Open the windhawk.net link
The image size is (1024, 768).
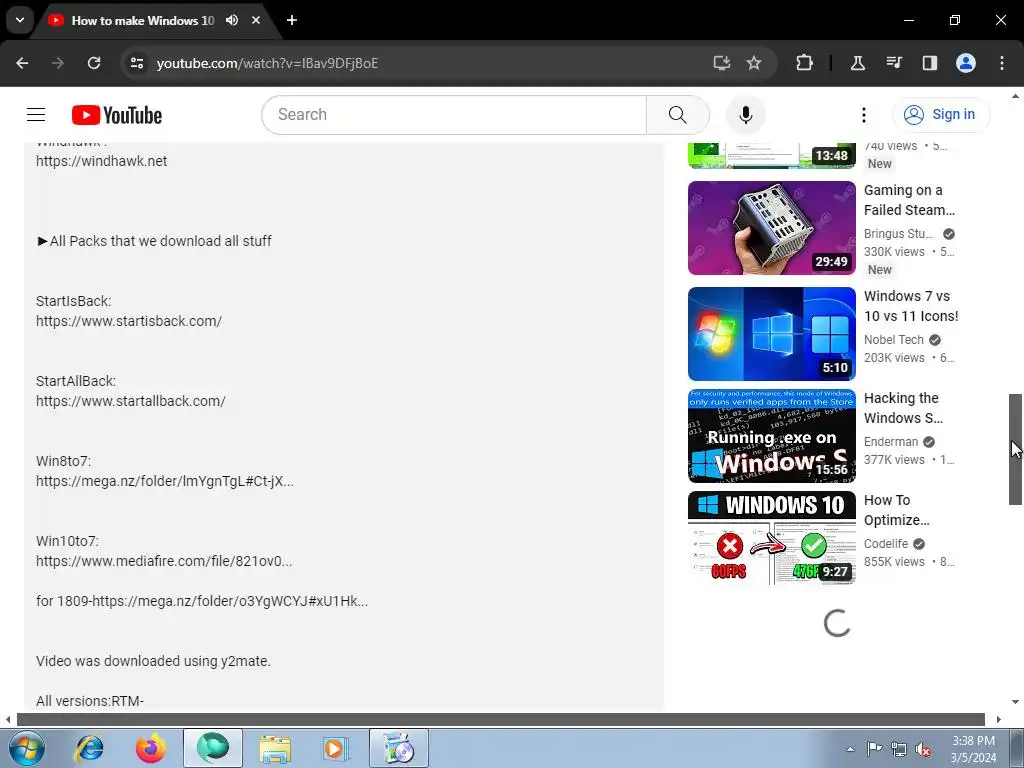[101, 161]
